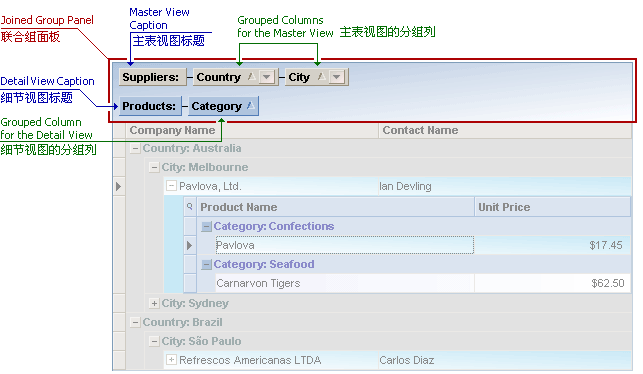Select the $62.50 unit price cell

point(552,283)
